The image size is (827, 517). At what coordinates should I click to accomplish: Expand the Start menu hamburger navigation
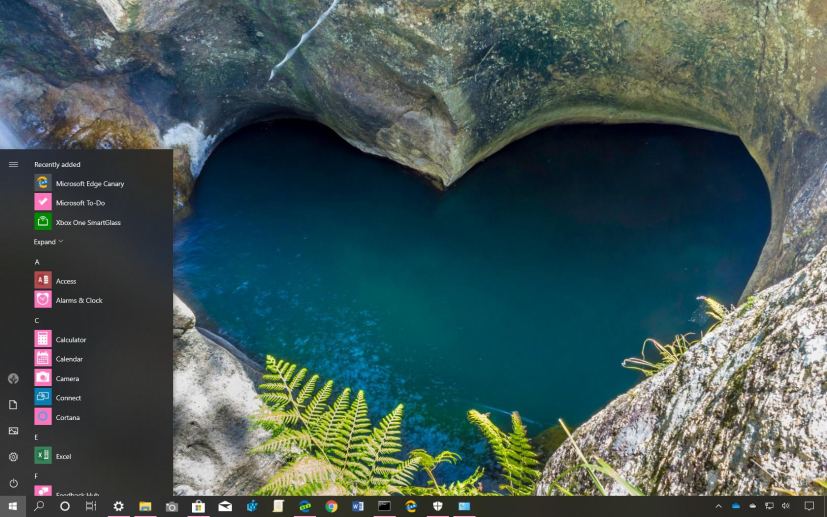click(13, 164)
